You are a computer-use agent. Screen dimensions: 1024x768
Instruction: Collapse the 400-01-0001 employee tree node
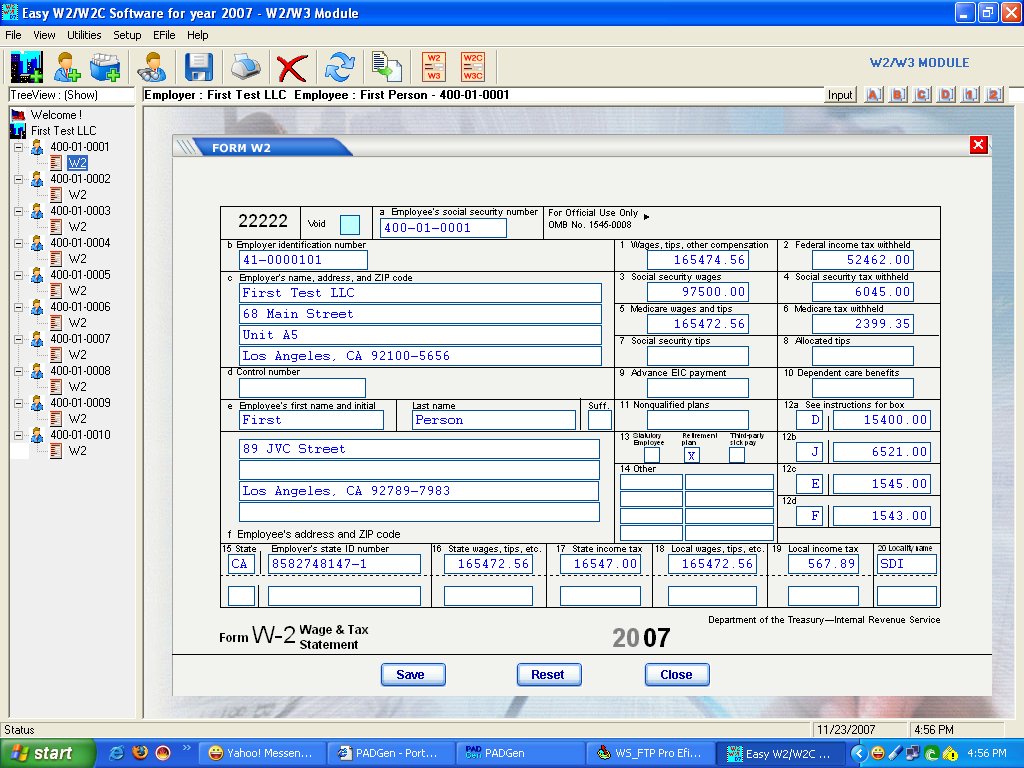(x=18, y=147)
